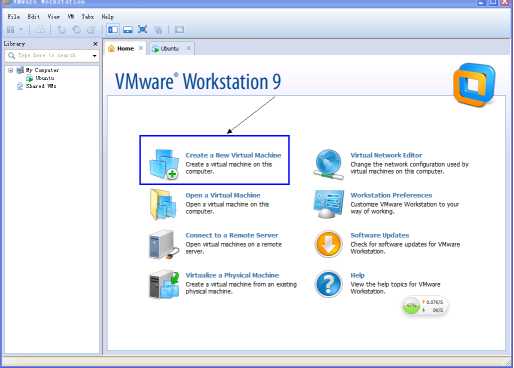The image size is (514, 368).
Task: Open the File menu
Action: tap(14, 17)
